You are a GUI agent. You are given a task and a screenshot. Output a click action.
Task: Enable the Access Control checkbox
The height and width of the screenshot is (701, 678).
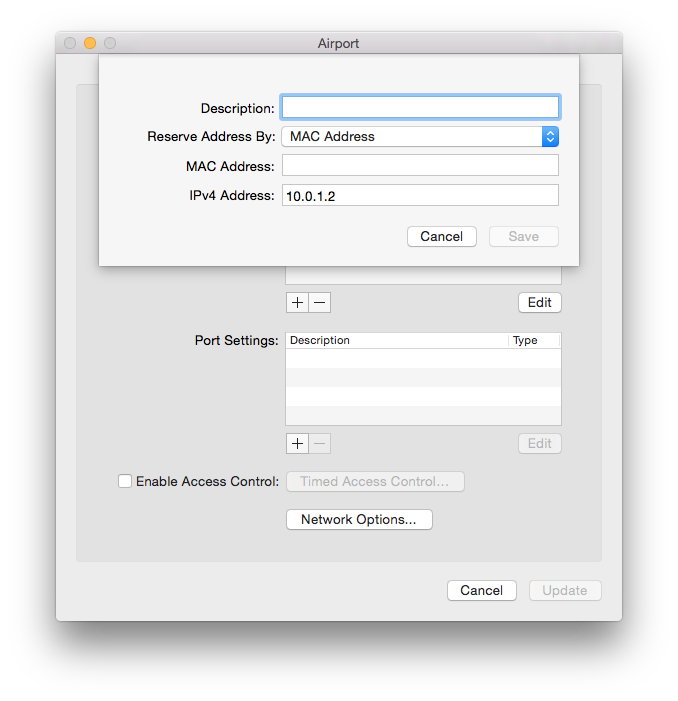click(125, 481)
